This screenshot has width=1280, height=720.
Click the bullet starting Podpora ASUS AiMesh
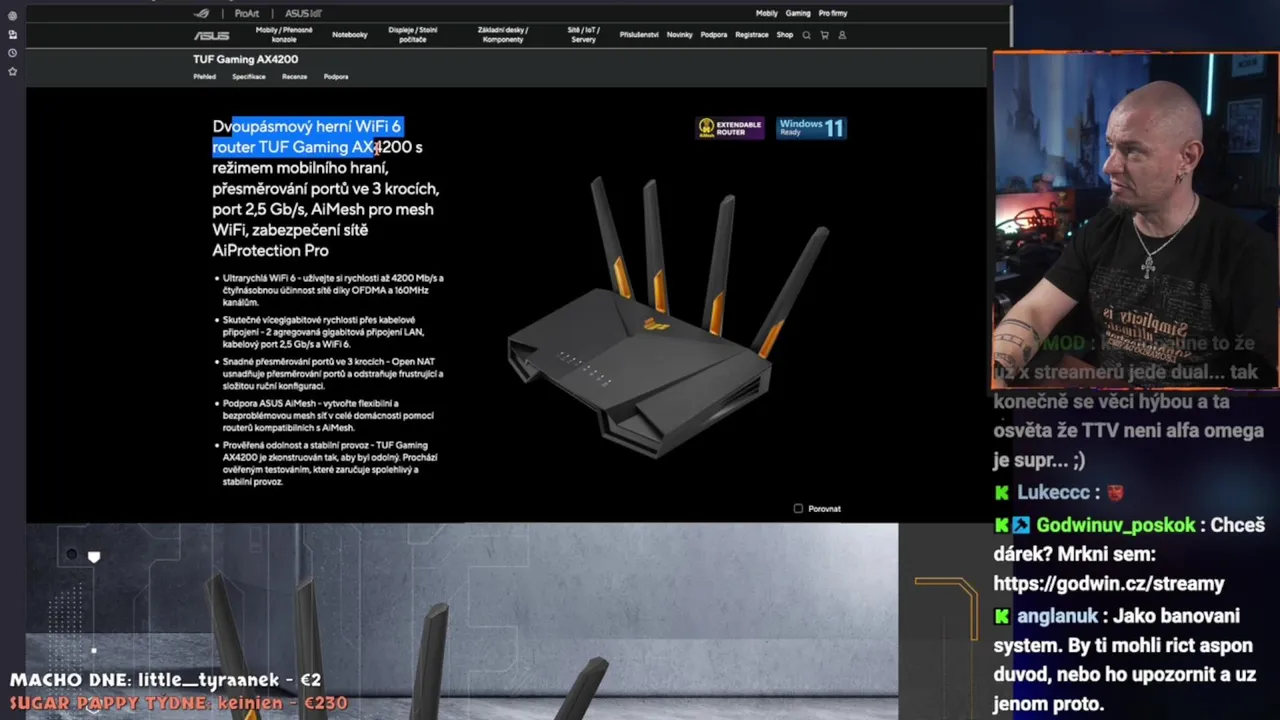coord(328,415)
